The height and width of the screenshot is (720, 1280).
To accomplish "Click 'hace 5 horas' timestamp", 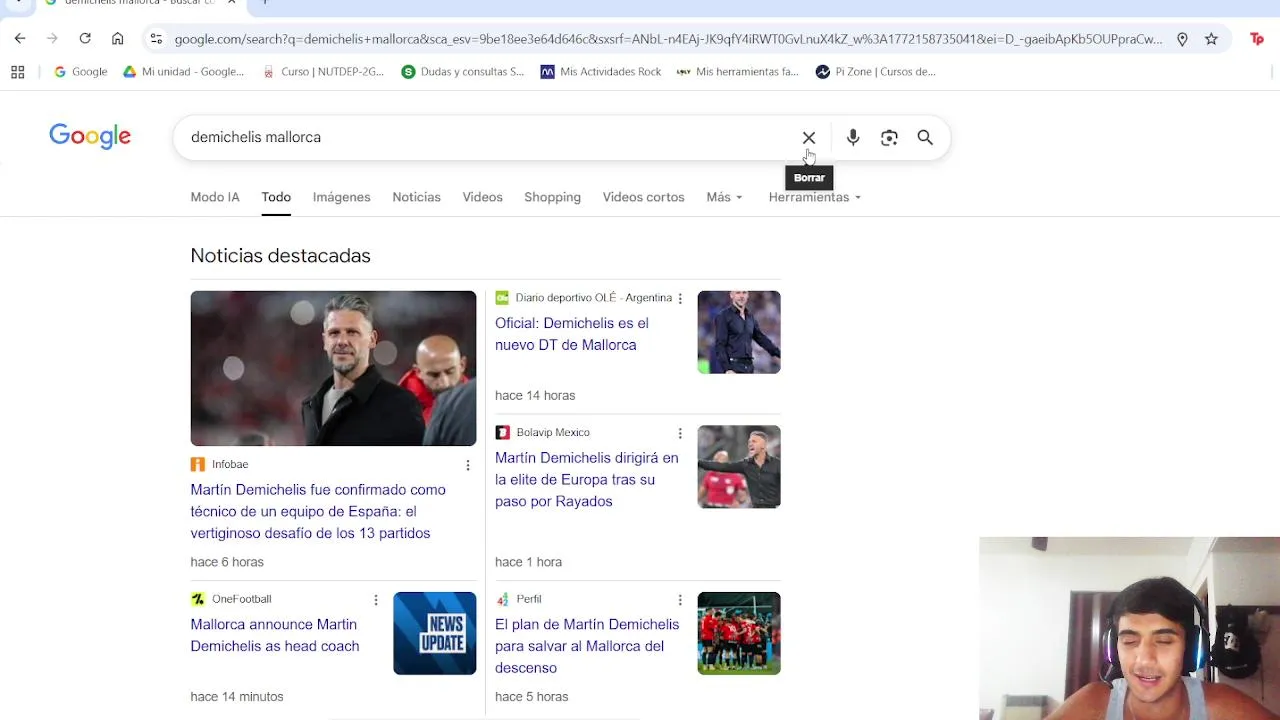I will pyautogui.click(x=531, y=697).
